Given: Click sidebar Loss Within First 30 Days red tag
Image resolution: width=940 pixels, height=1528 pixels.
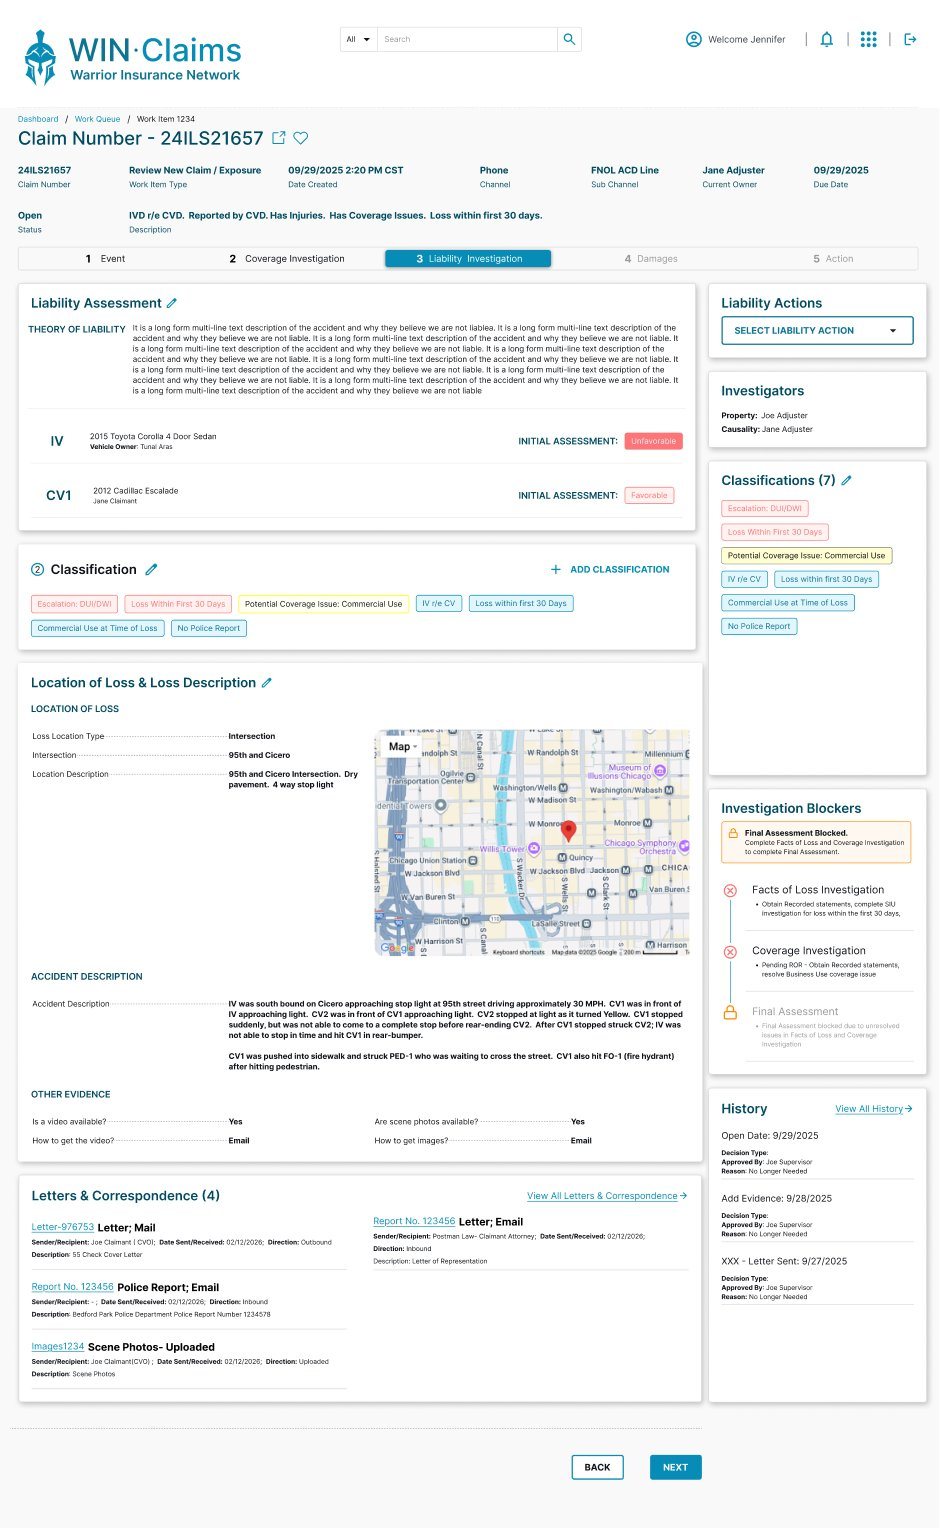Looking at the screenshot, I should 775,532.
